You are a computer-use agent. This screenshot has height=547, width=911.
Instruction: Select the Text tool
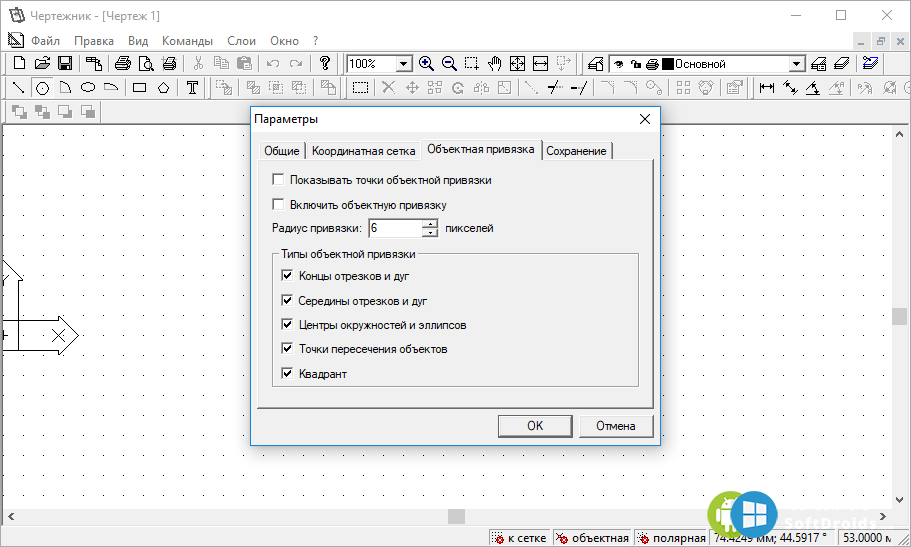[x=192, y=88]
